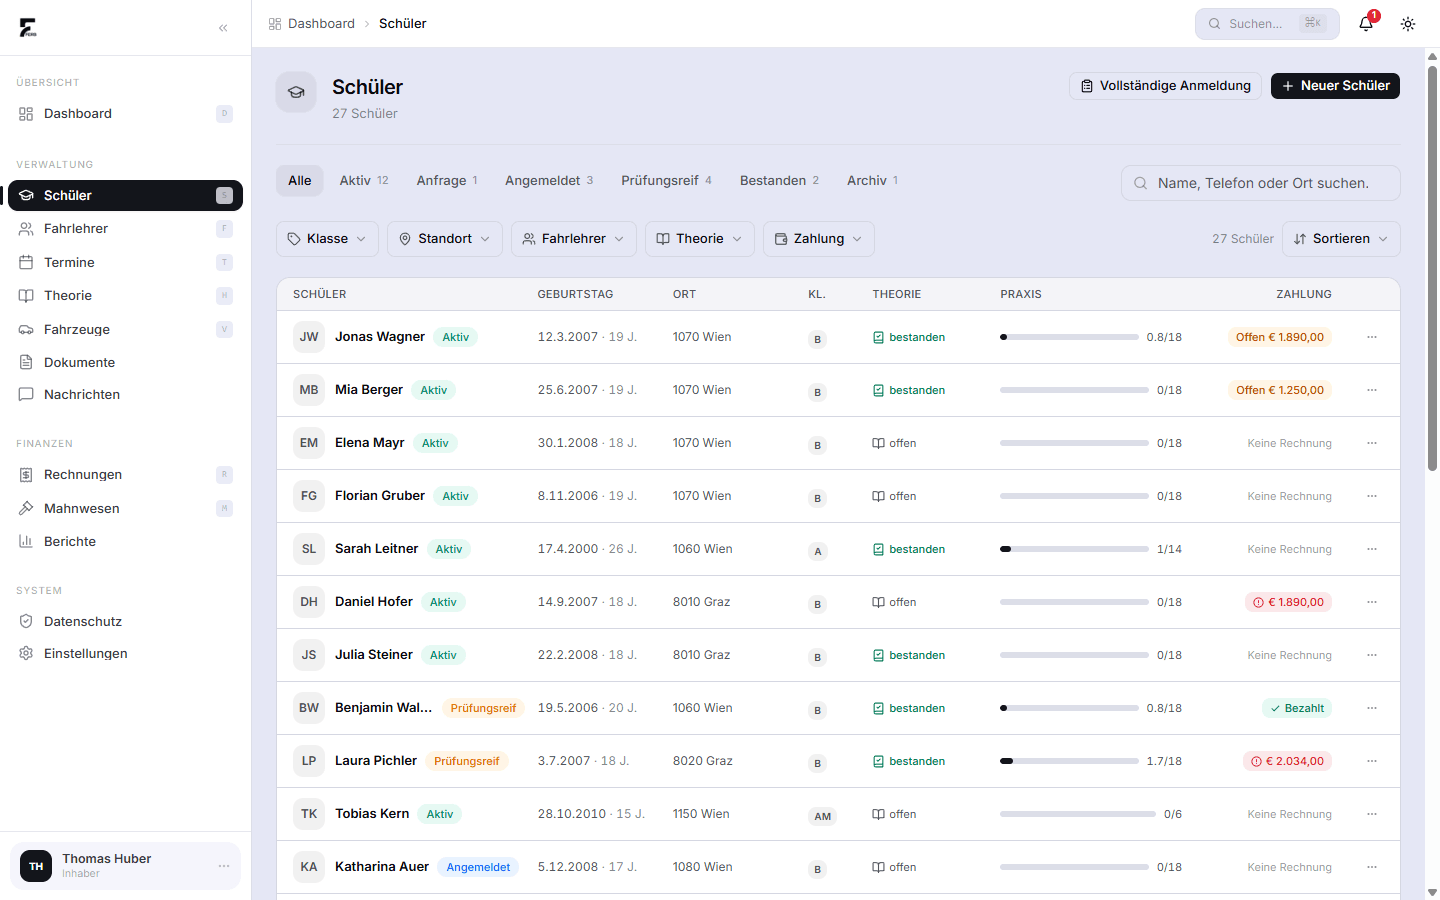Open Berichte in the sidebar
The image size is (1440, 900).
[125, 541]
